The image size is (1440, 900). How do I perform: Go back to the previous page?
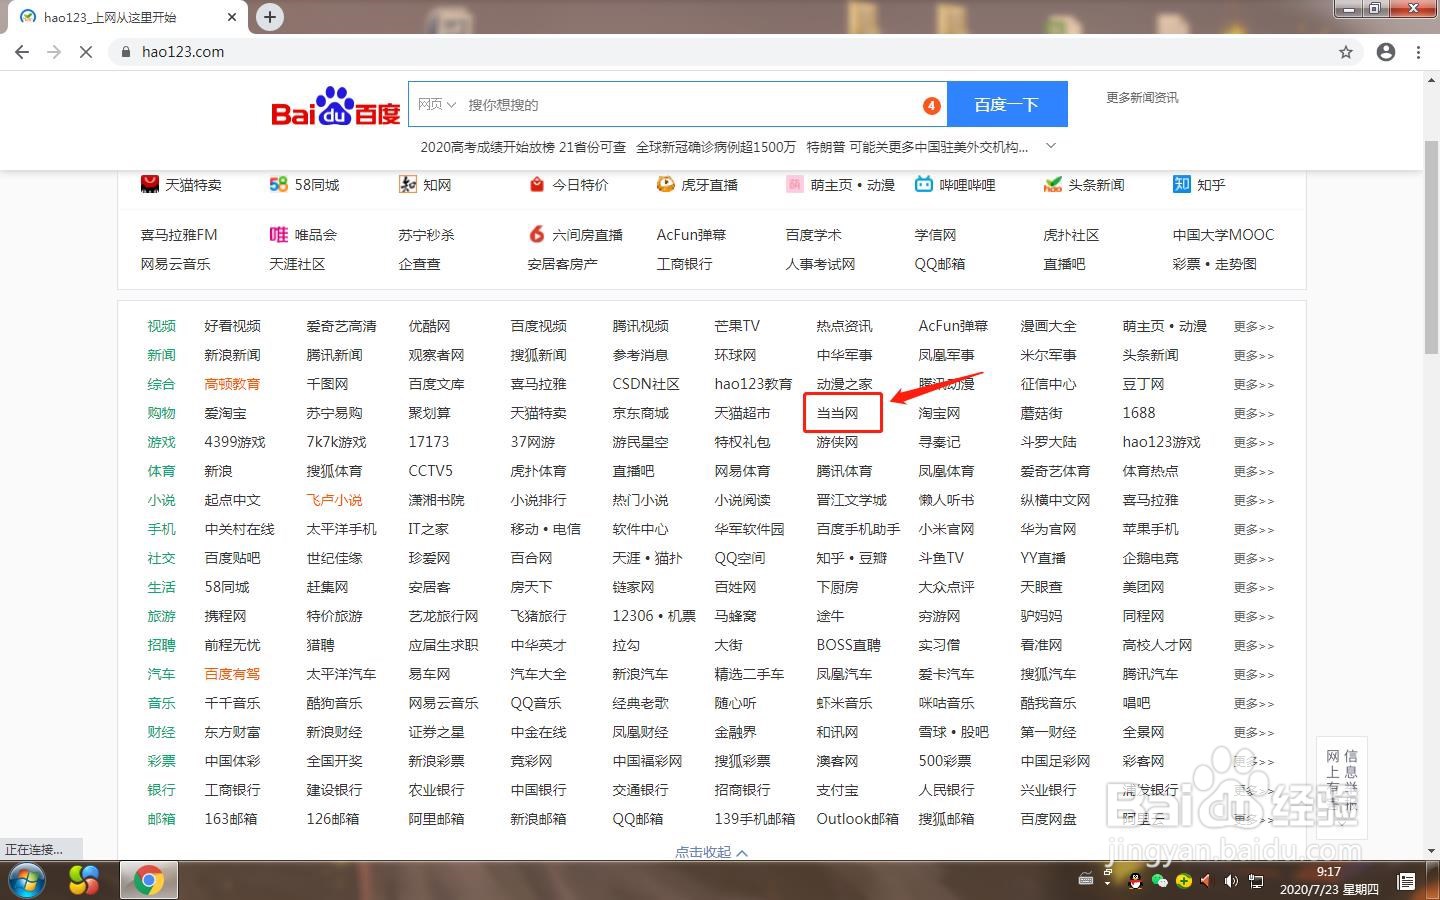pos(22,52)
